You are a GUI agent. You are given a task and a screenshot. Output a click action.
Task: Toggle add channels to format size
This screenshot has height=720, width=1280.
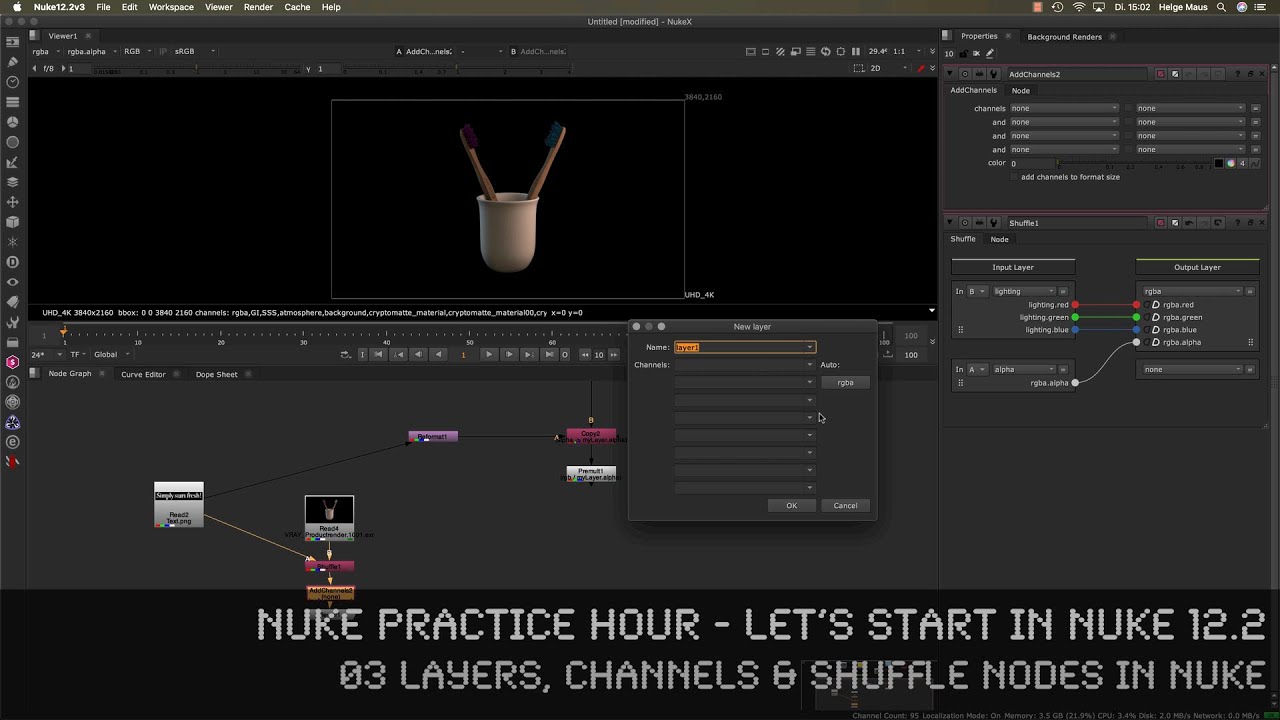pos(1013,177)
